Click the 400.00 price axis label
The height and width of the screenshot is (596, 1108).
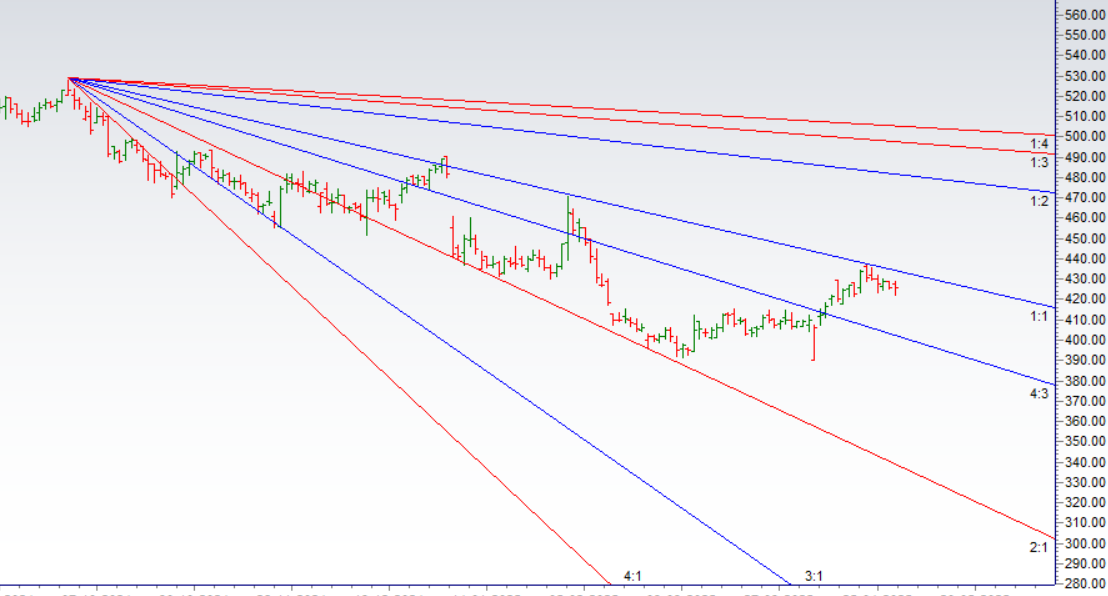1085,340
